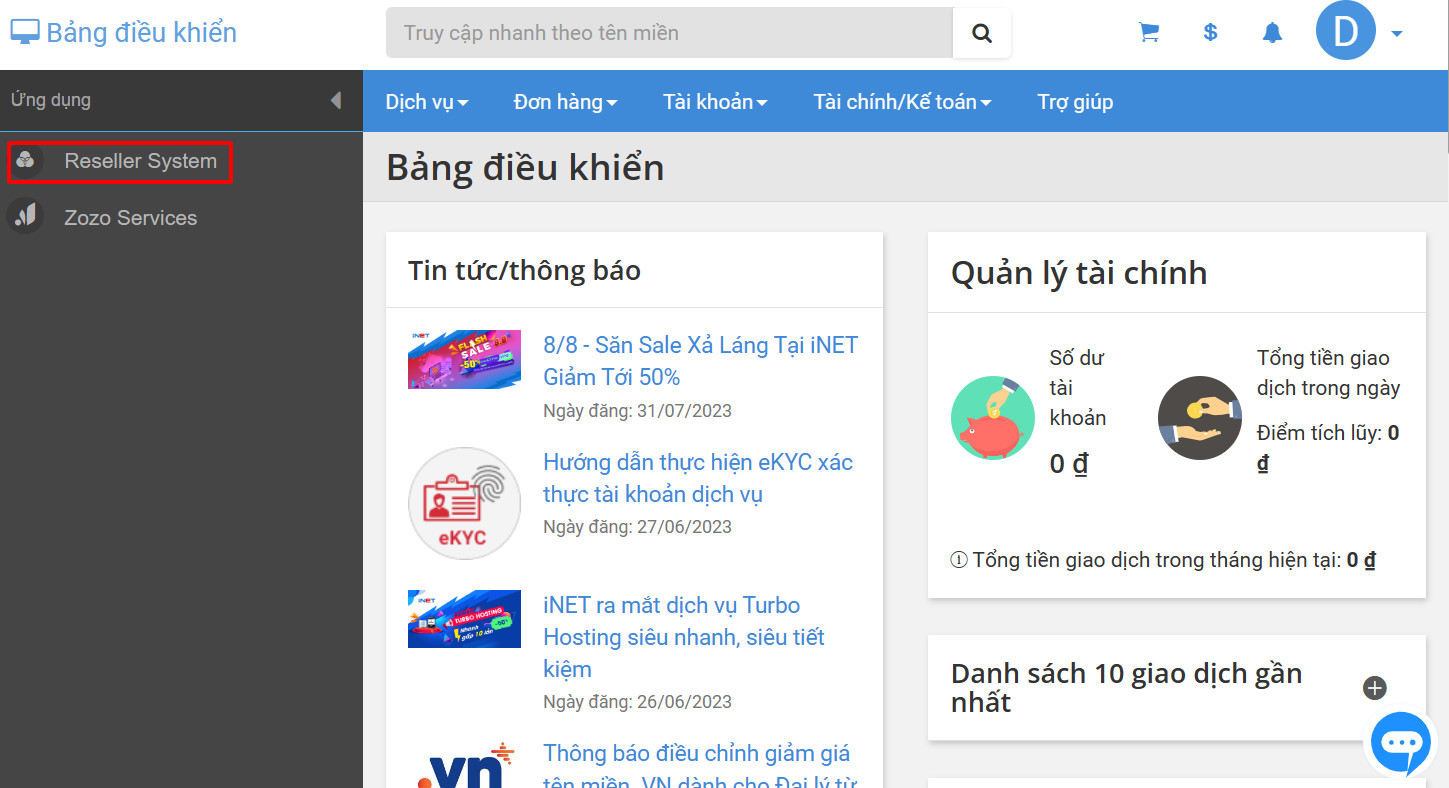Click the plus button on recent transactions
Viewport: 1449px width, 788px height.
[1374, 688]
